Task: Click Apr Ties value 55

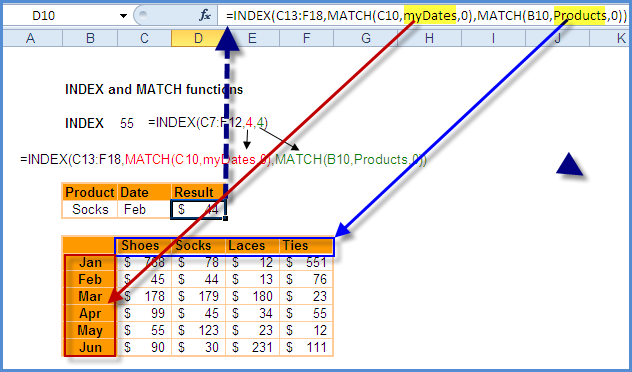Action: (x=306, y=313)
